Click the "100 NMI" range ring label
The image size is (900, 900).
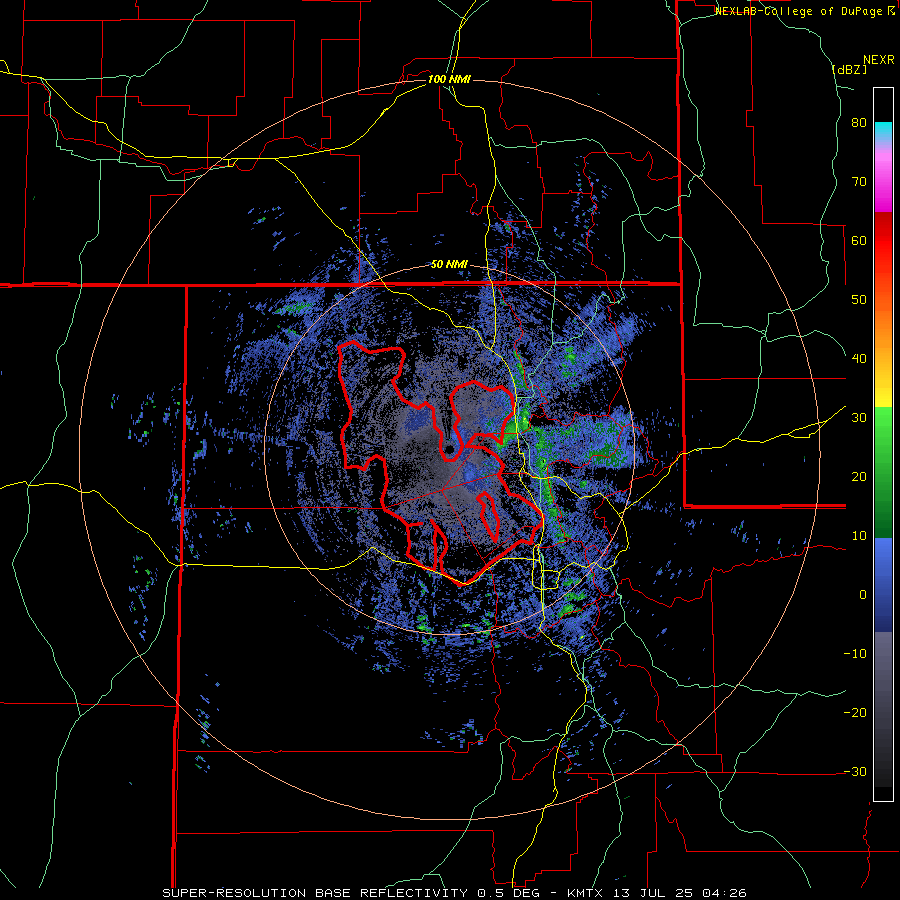pyautogui.click(x=449, y=79)
